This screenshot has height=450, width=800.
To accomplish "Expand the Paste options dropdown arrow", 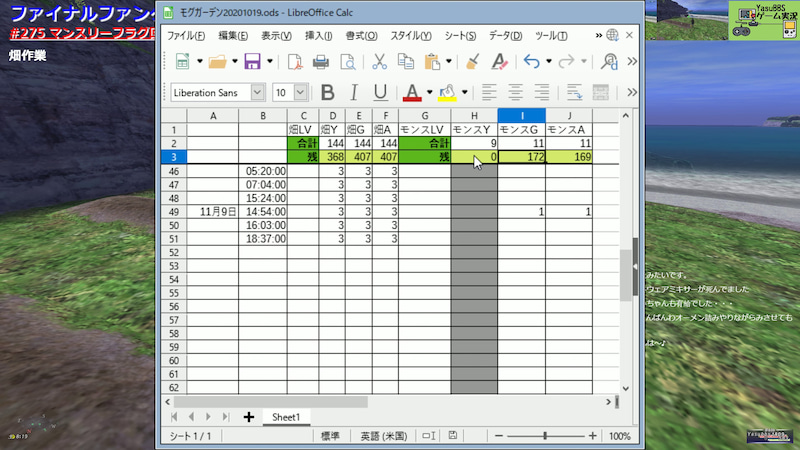I will tap(449, 62).
